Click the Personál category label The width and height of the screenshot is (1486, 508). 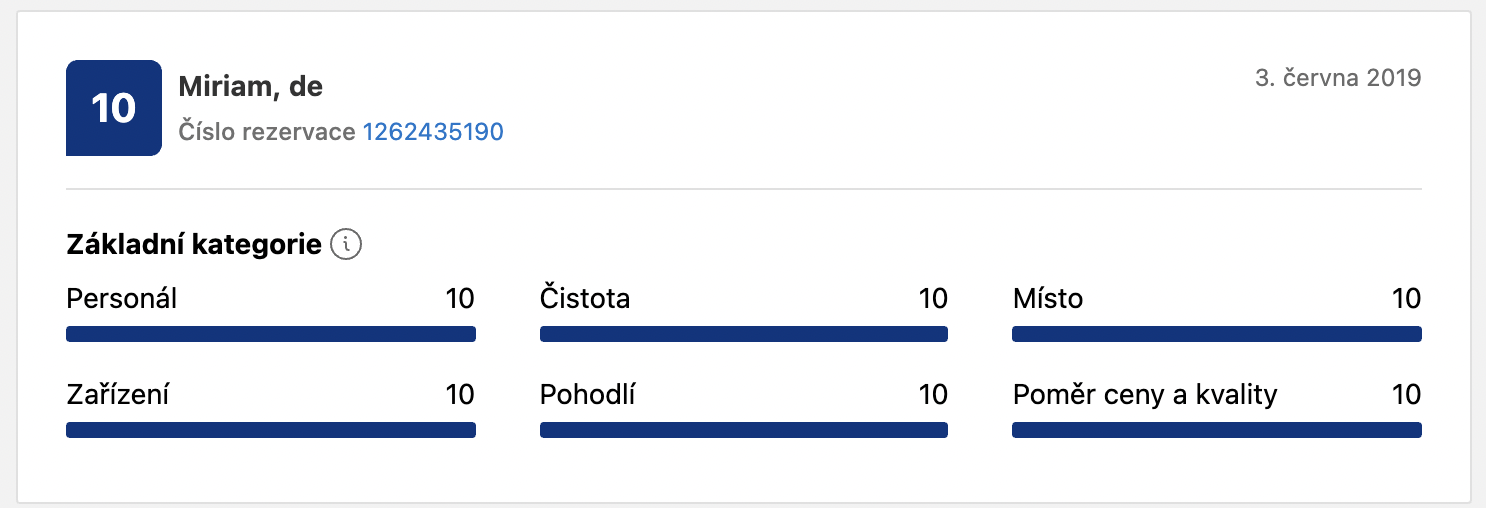(x=122, y=298)
